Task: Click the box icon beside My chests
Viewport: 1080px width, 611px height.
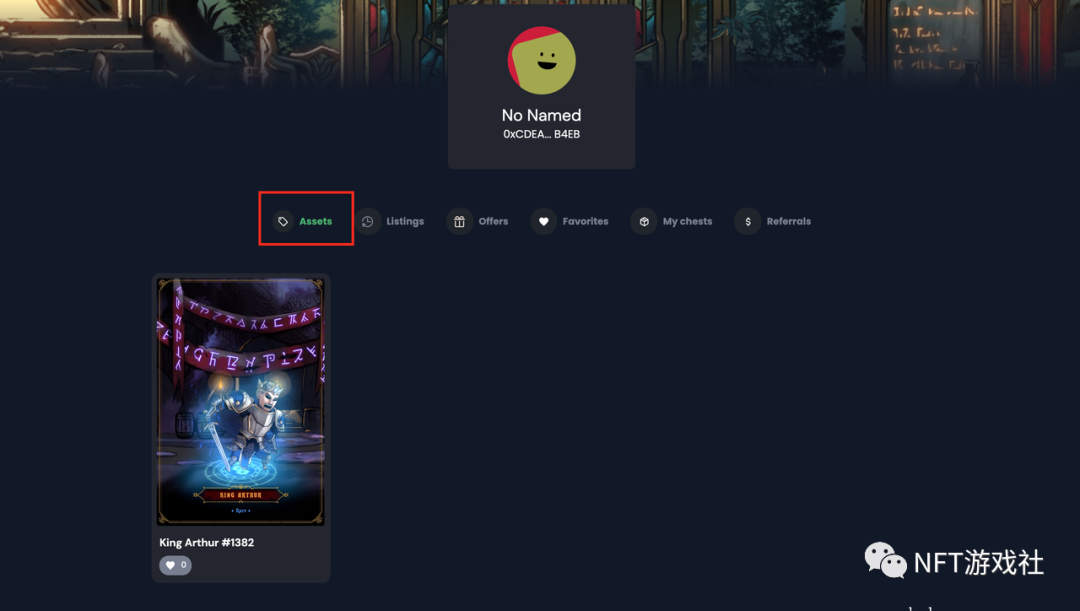Action: [644, 221]
